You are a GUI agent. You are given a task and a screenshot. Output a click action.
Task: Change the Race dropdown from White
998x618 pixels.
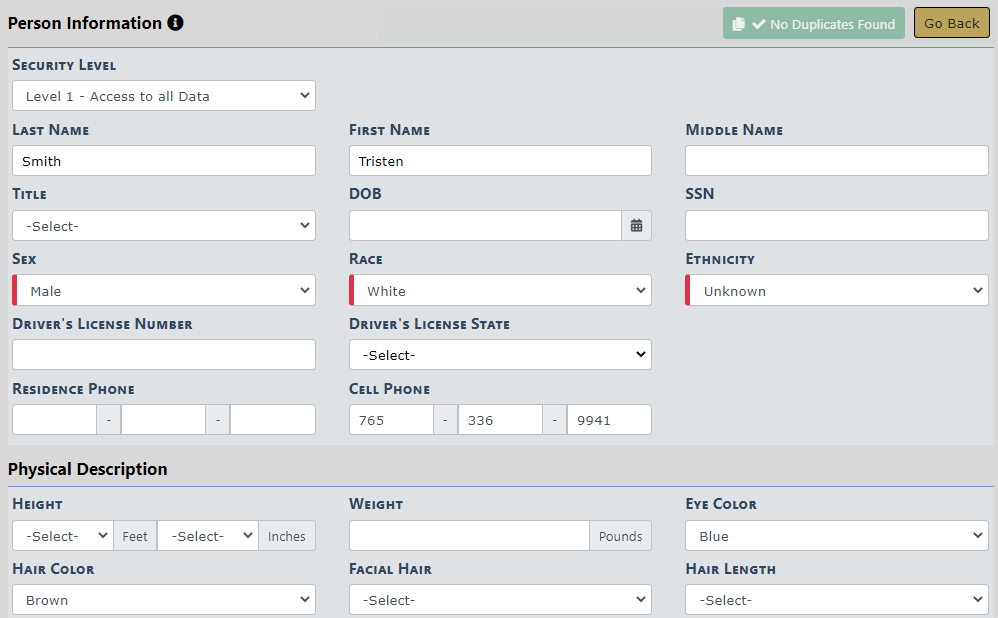coord(501,291)
